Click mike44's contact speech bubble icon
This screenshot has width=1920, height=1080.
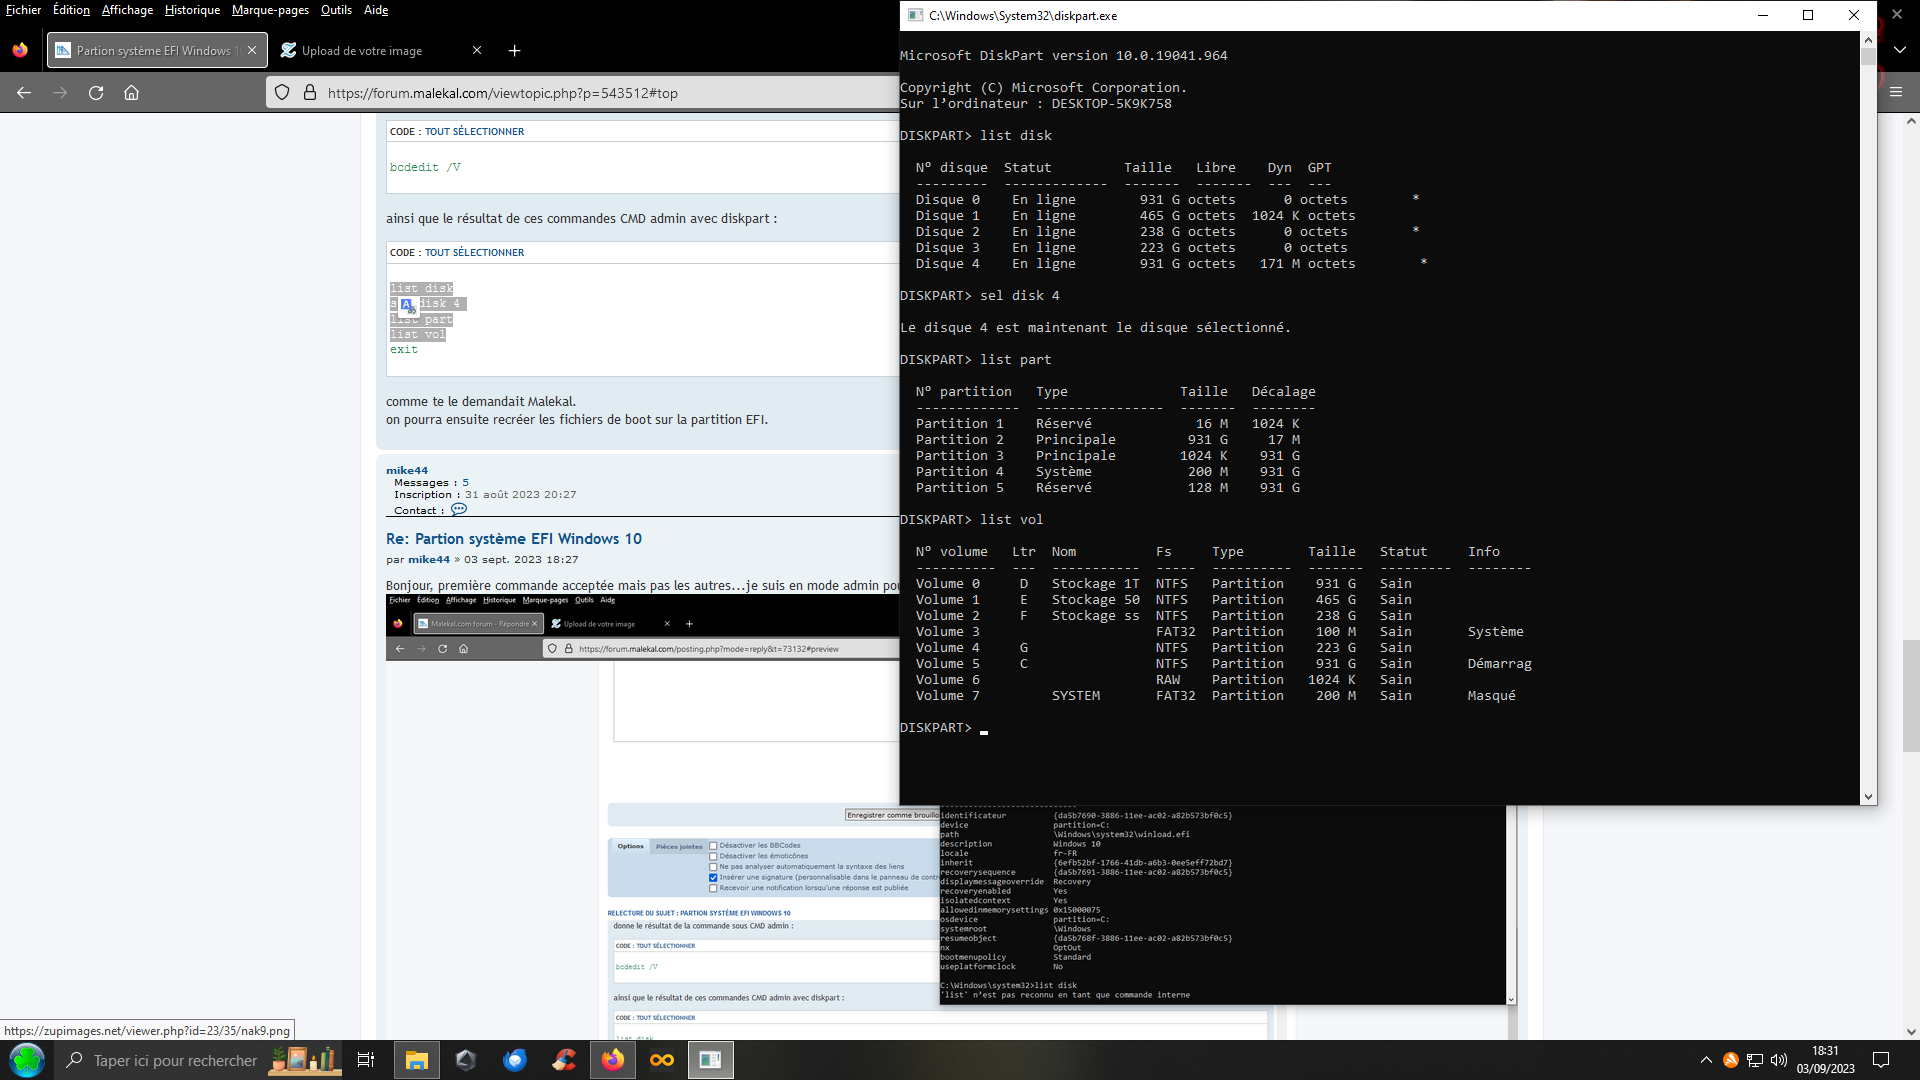point(458,509)
